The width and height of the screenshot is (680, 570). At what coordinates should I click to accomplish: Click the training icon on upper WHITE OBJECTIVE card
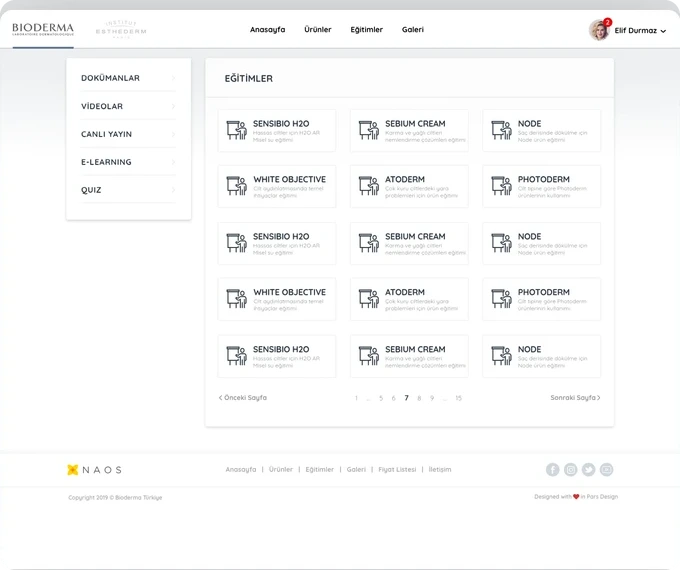[236, 186]
